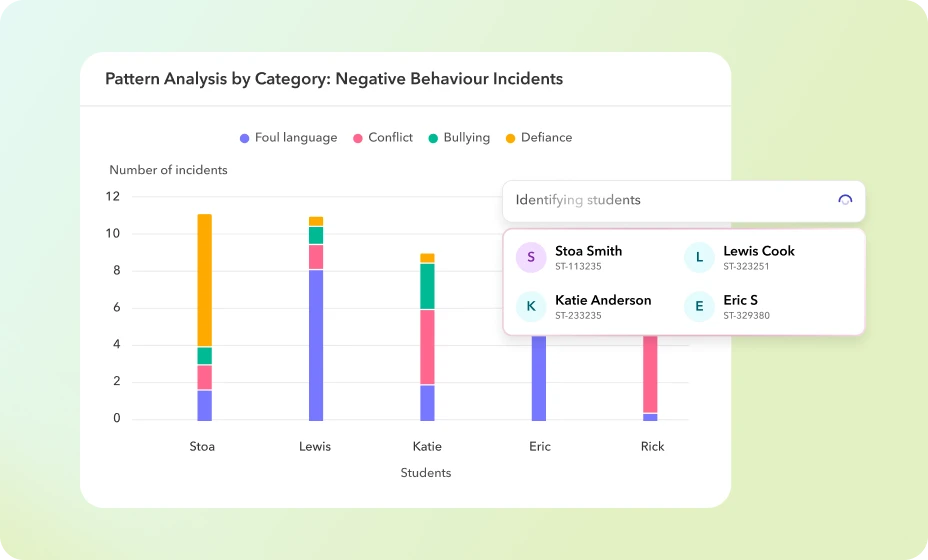Click Katie's green Bullying bar segment
The width and height of the screenshot is (928, 560).
[427, 287]
